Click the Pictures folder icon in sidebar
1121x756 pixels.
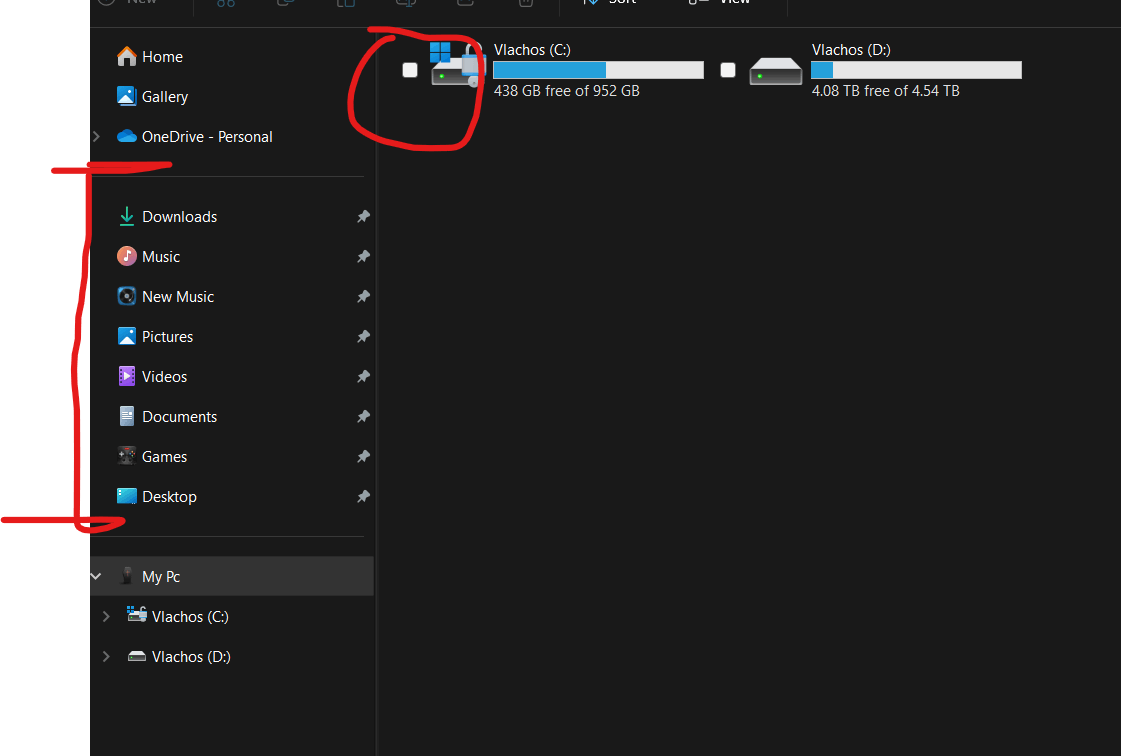tap(127, 336)
